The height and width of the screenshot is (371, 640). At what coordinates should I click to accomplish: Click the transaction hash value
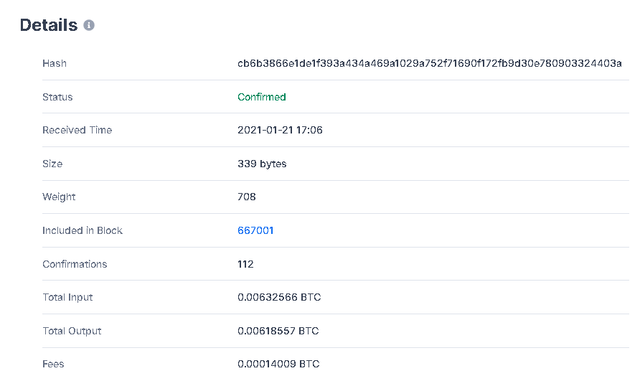pos(429,63)
